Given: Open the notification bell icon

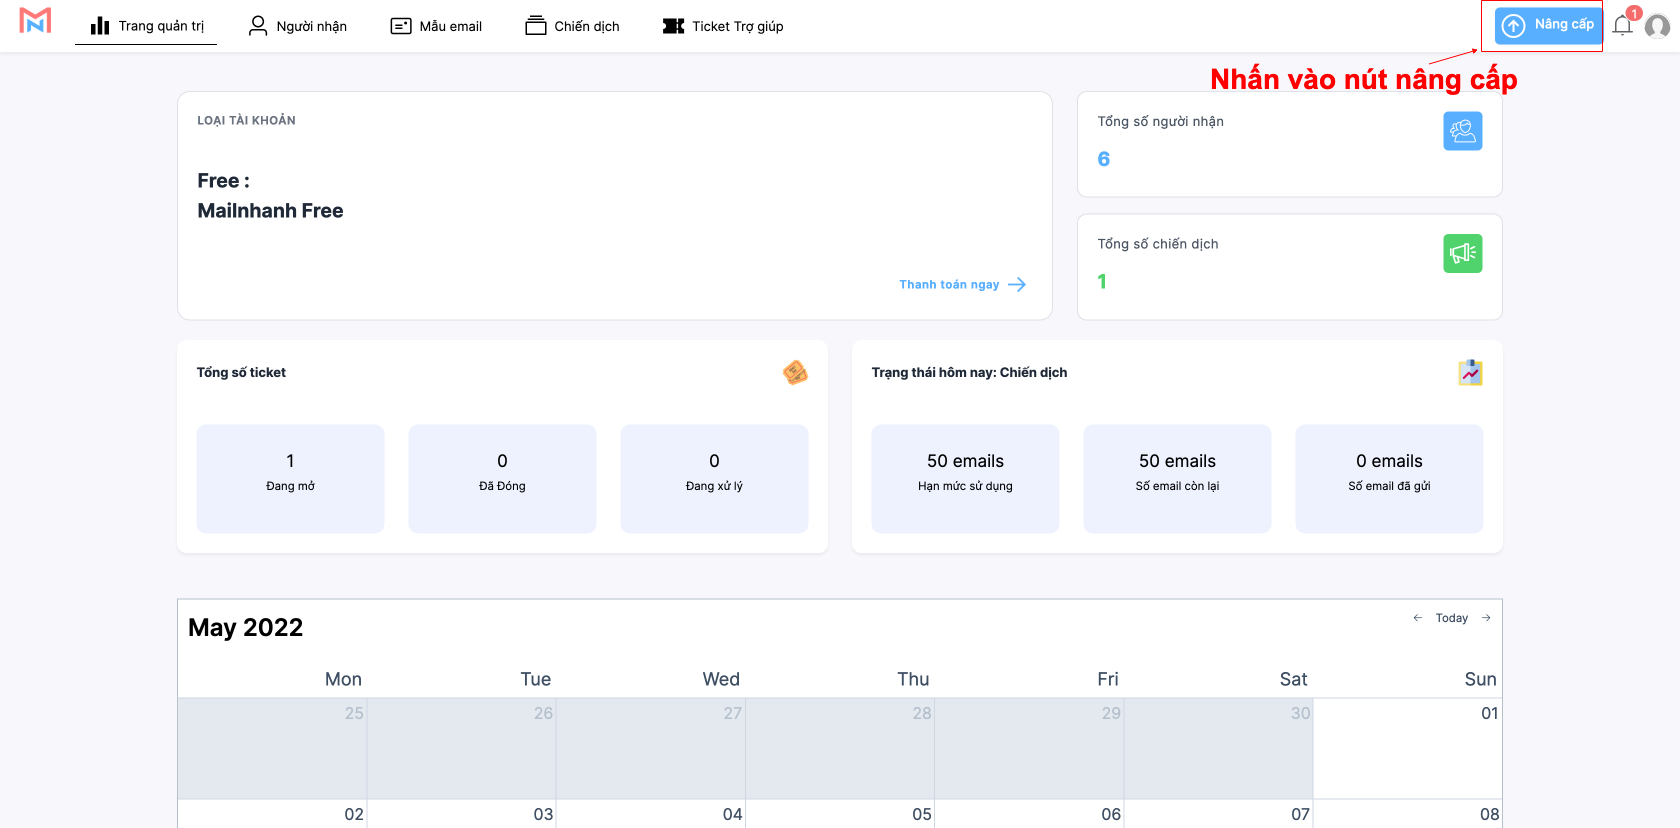Looking at the screenshot, I should point(1622,26).
